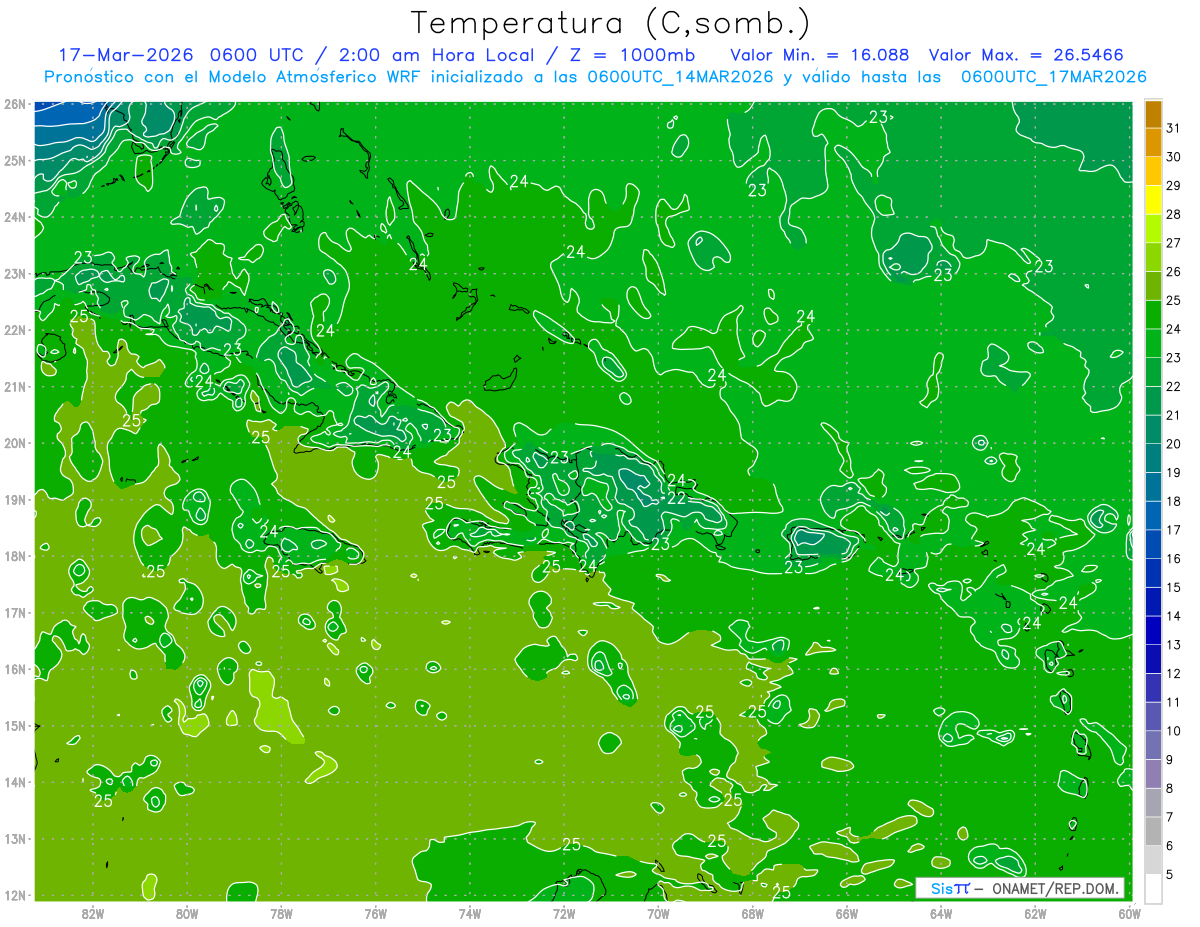Click the 64W longitude axis label
Image resolution: width=1200 pixels, height=927 pixels.
tap(941, 913)
